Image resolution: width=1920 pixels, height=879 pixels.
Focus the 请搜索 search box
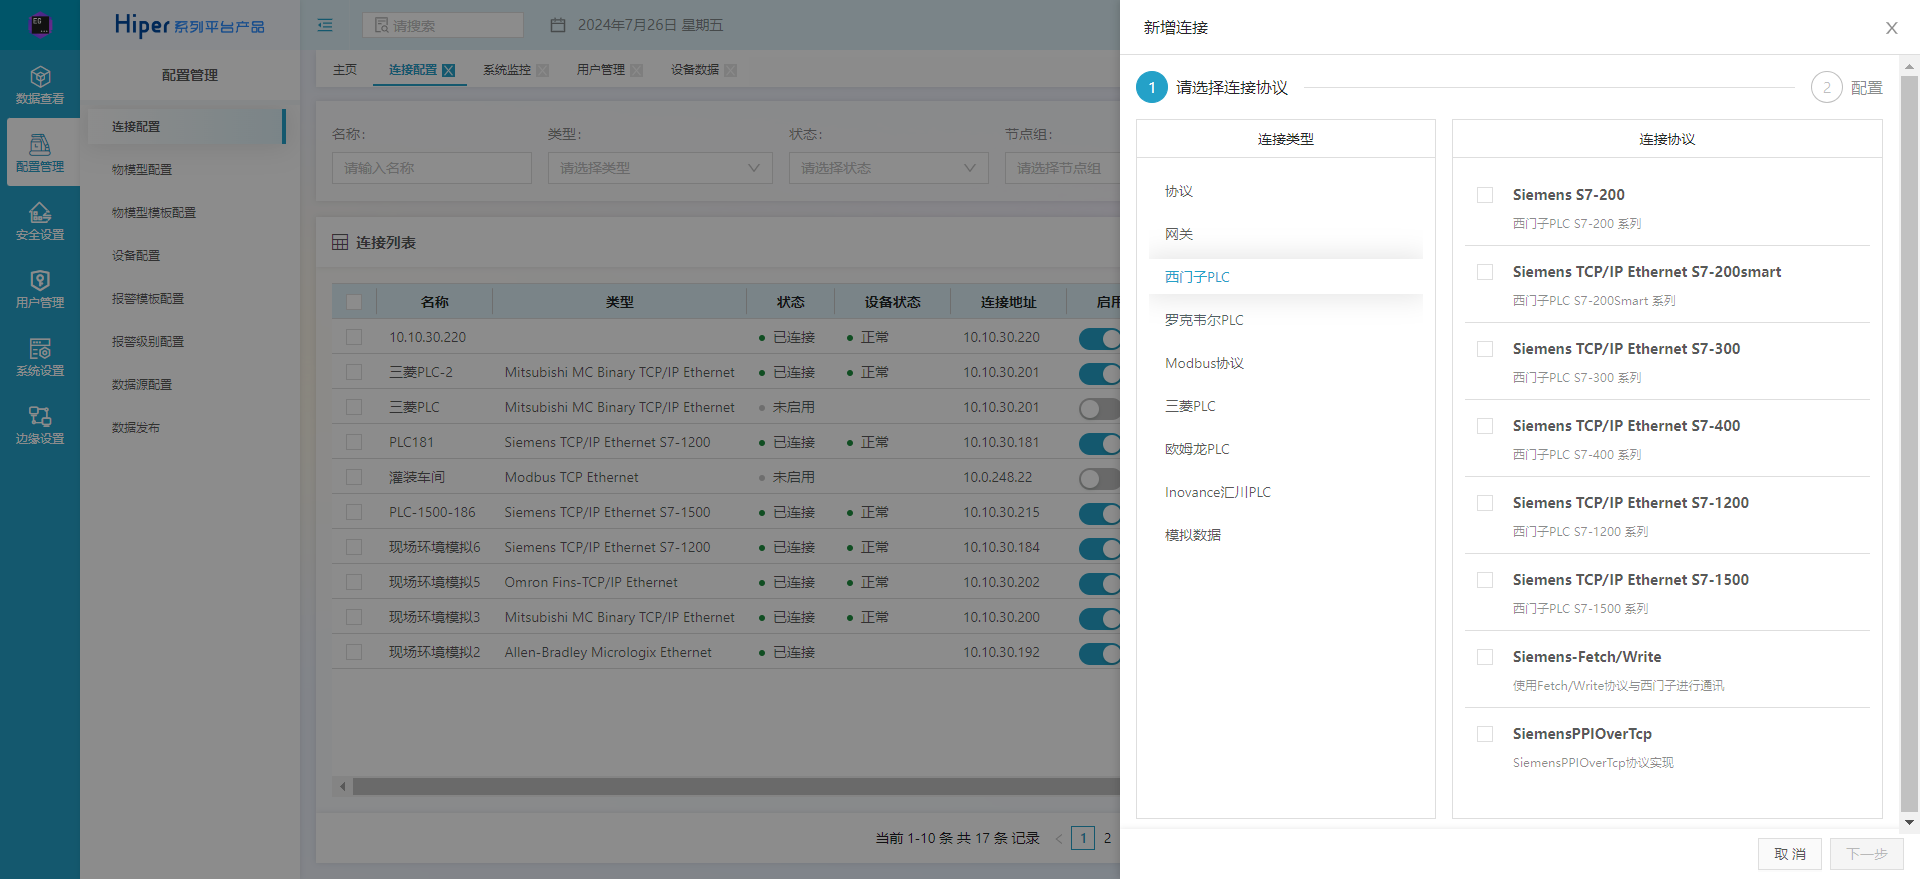[443, 25]
